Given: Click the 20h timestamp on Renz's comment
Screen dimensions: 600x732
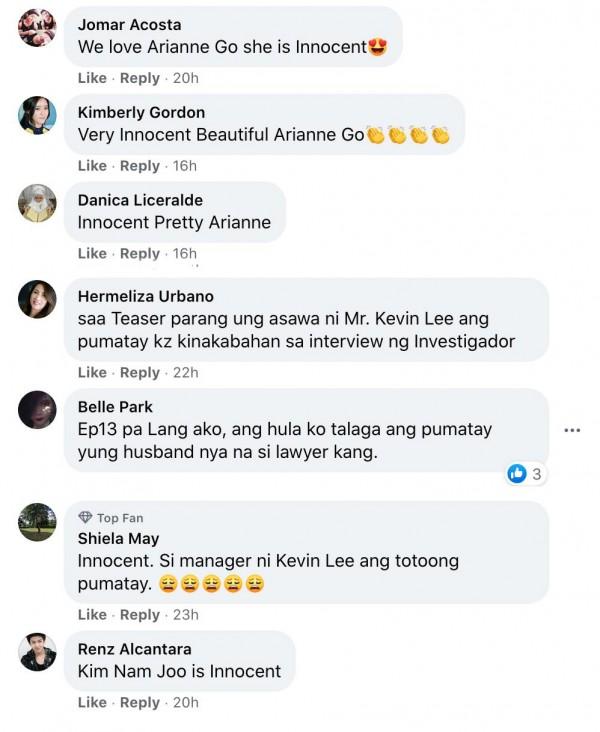Looking at the screenshot, I should (x=186, y=703).
